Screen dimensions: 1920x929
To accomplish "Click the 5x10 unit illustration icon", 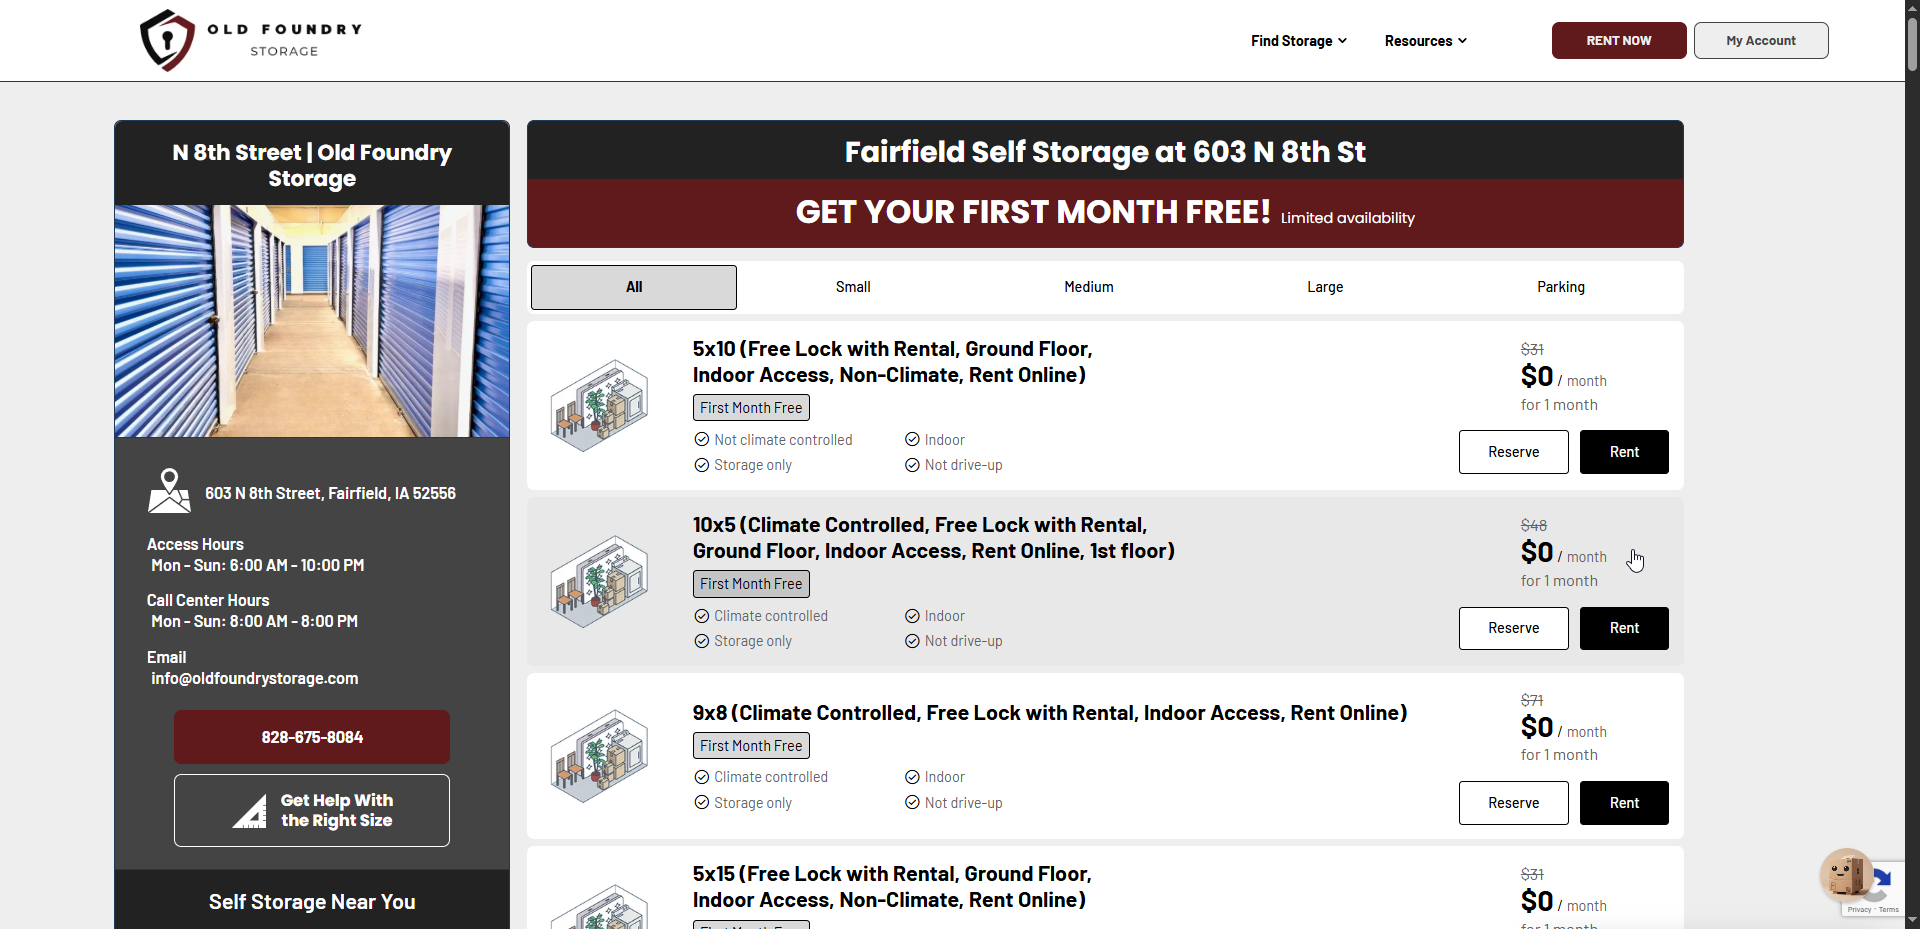I will pyautogui.click(x=600, y=405).
